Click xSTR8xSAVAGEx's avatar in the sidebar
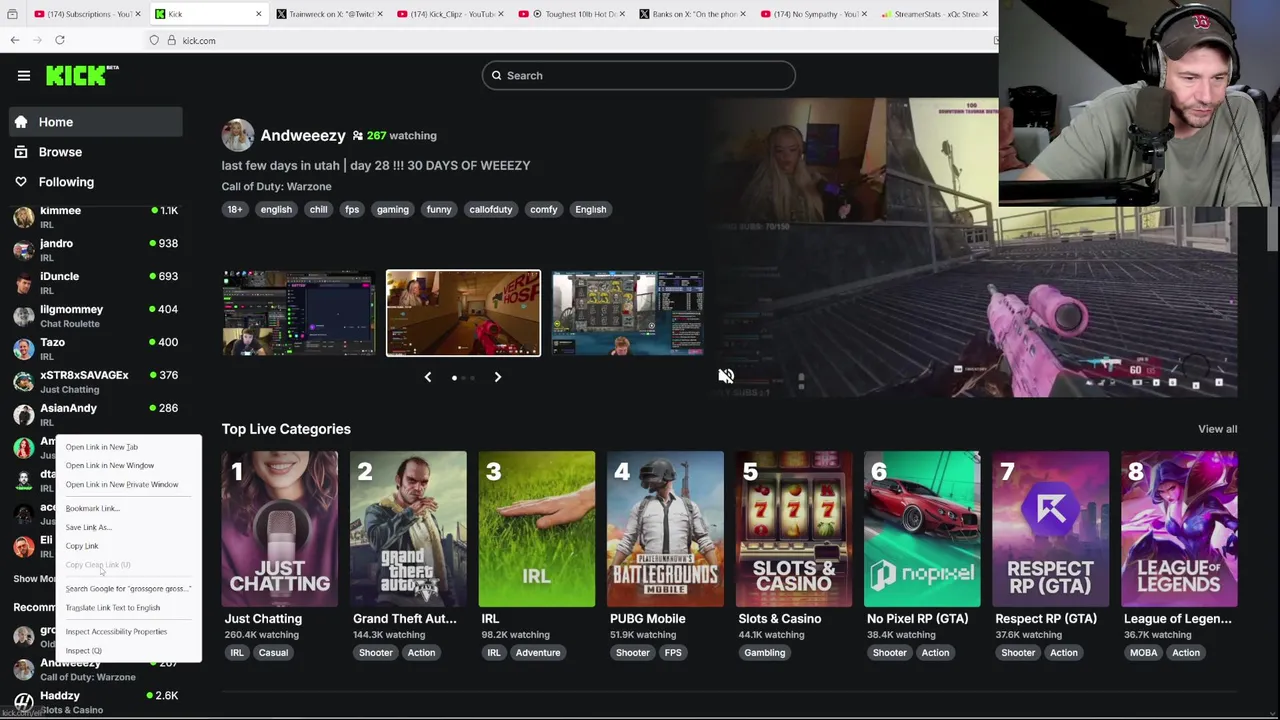Screen dimensions: 1280x720 pos(24,383)
